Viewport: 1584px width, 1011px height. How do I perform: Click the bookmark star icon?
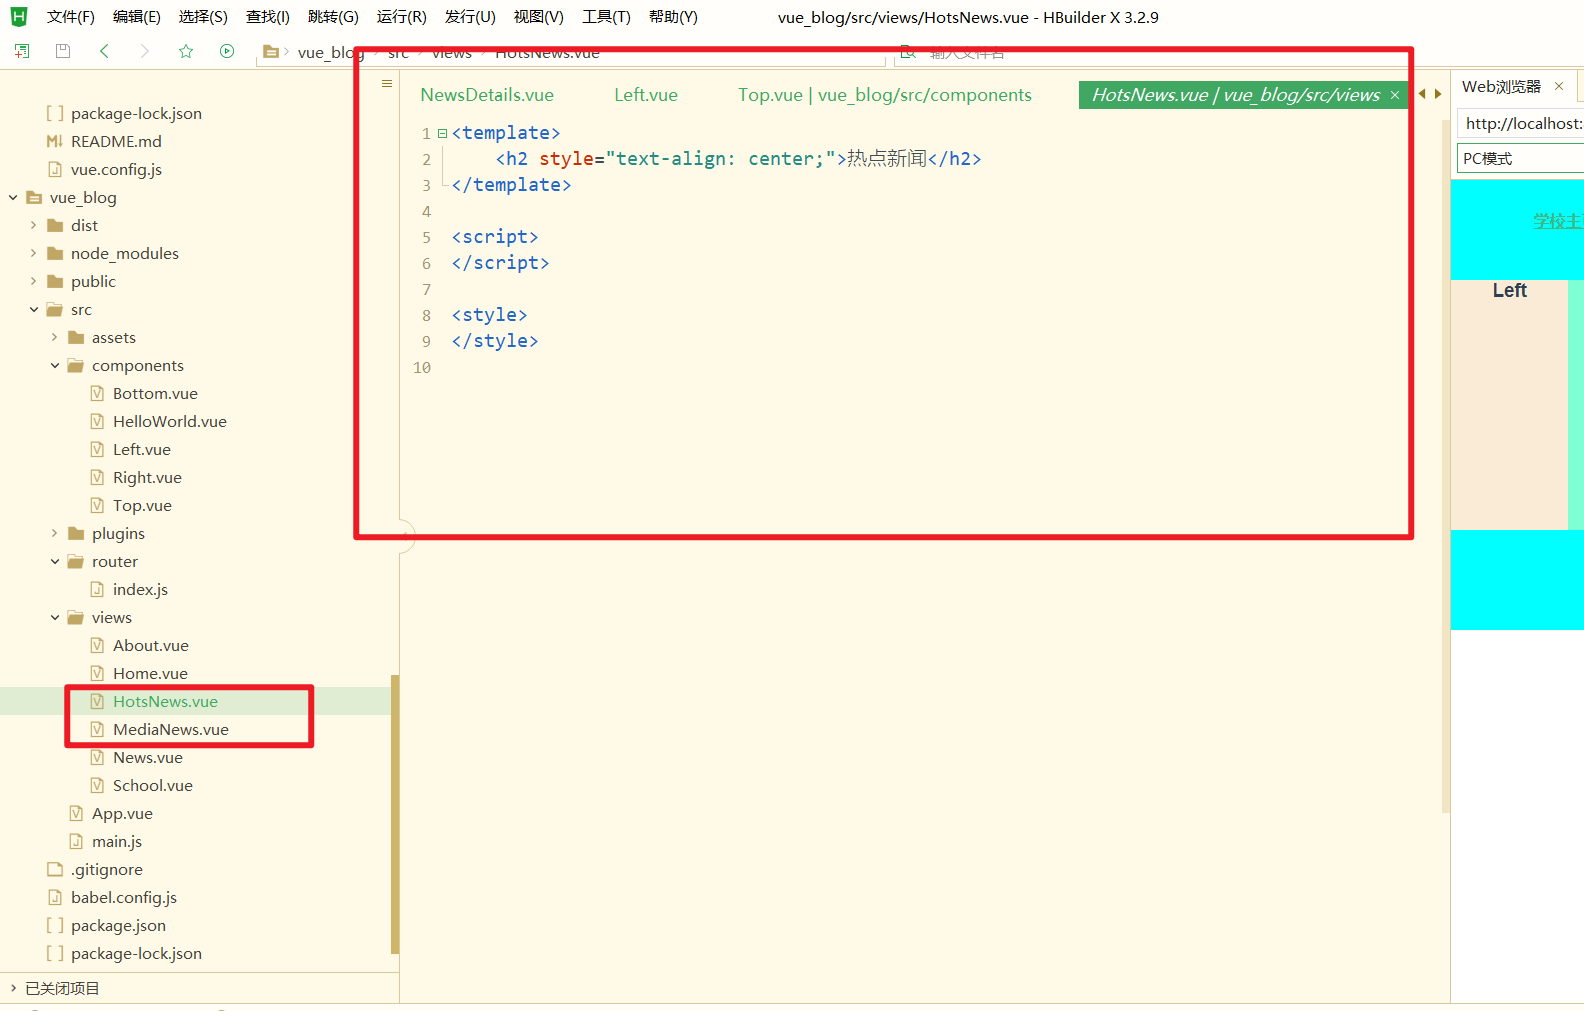(186, 51)
